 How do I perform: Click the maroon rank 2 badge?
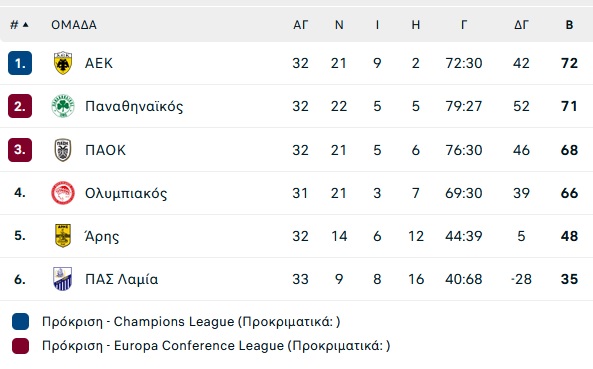point(20,106)
